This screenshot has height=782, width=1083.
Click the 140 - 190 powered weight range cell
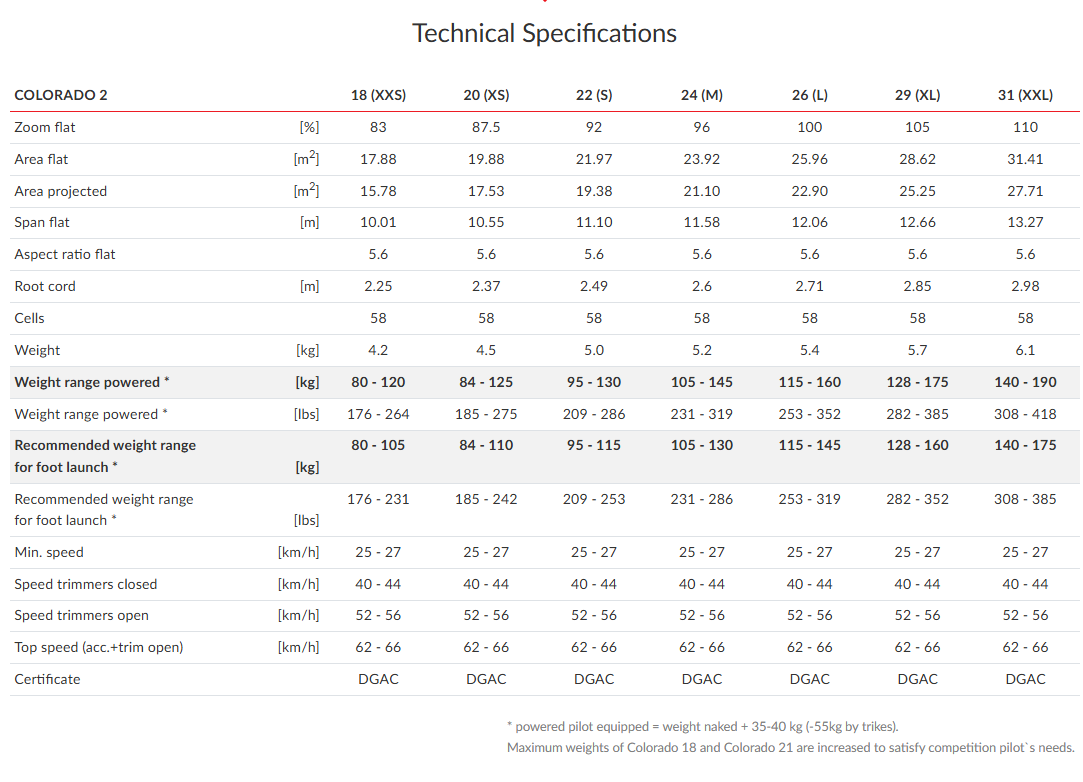point(1025,382)
